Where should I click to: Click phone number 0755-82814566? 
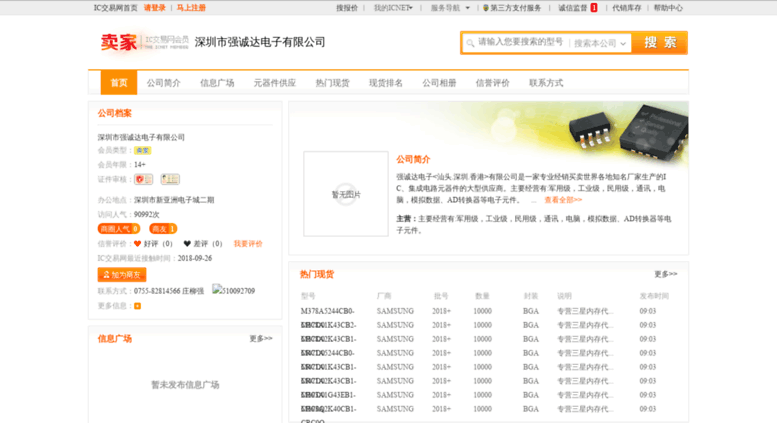(x=157, y=291)
